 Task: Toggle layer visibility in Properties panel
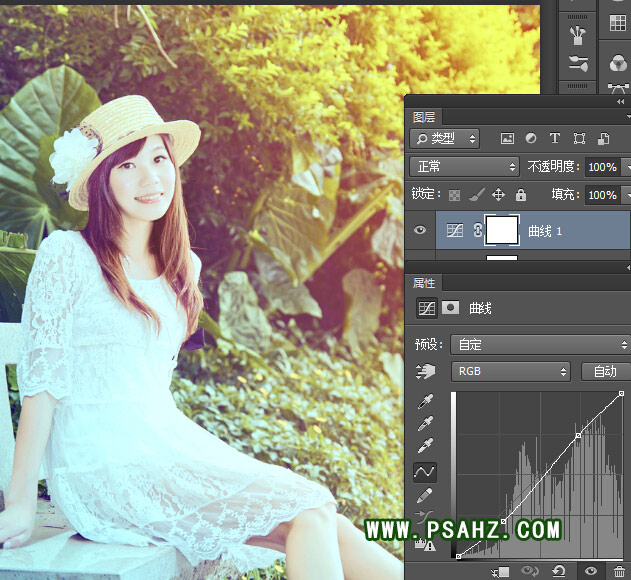tap(591, 571)
